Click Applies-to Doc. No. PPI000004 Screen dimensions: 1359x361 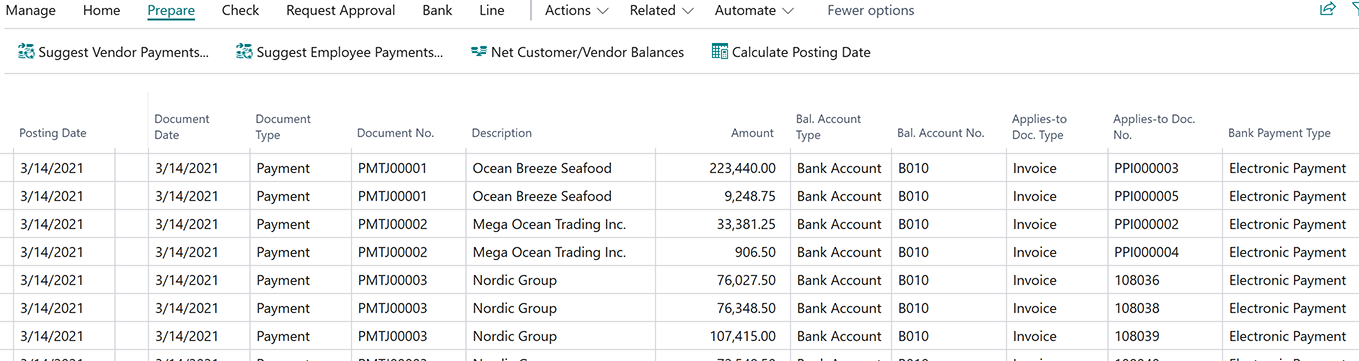[1146, 252]
